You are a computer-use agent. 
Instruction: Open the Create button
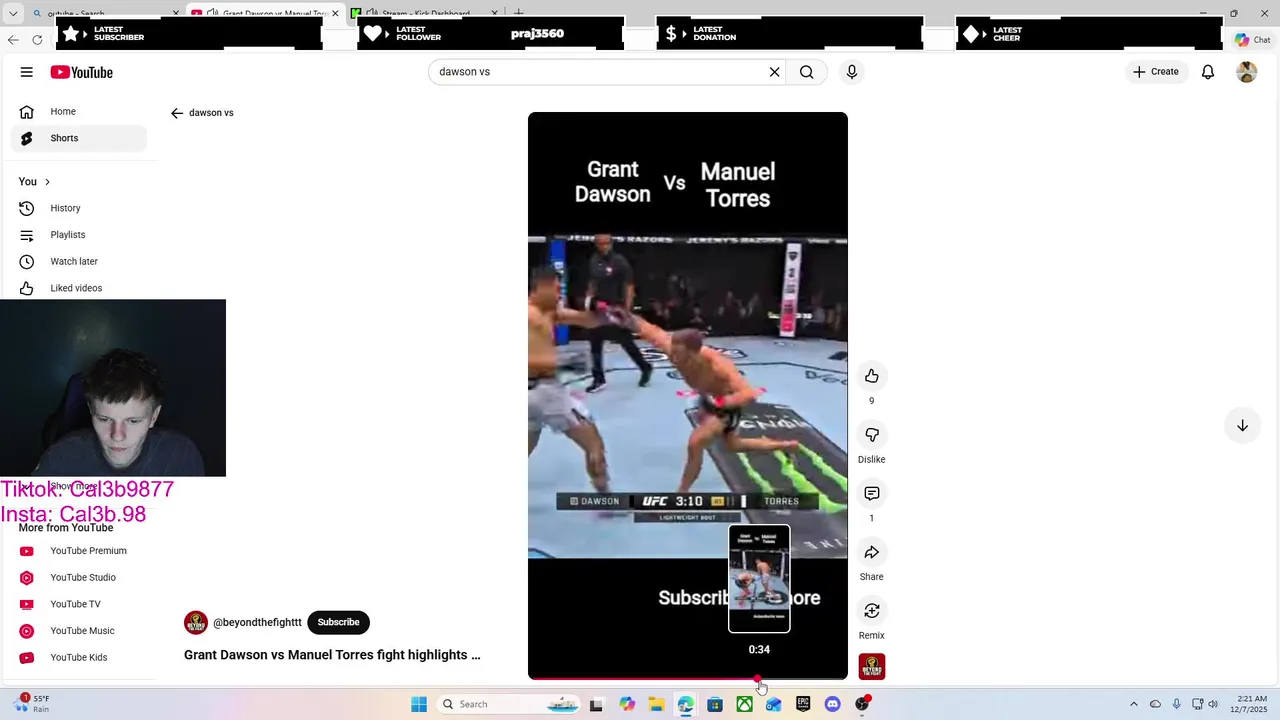pos(1156,72)
